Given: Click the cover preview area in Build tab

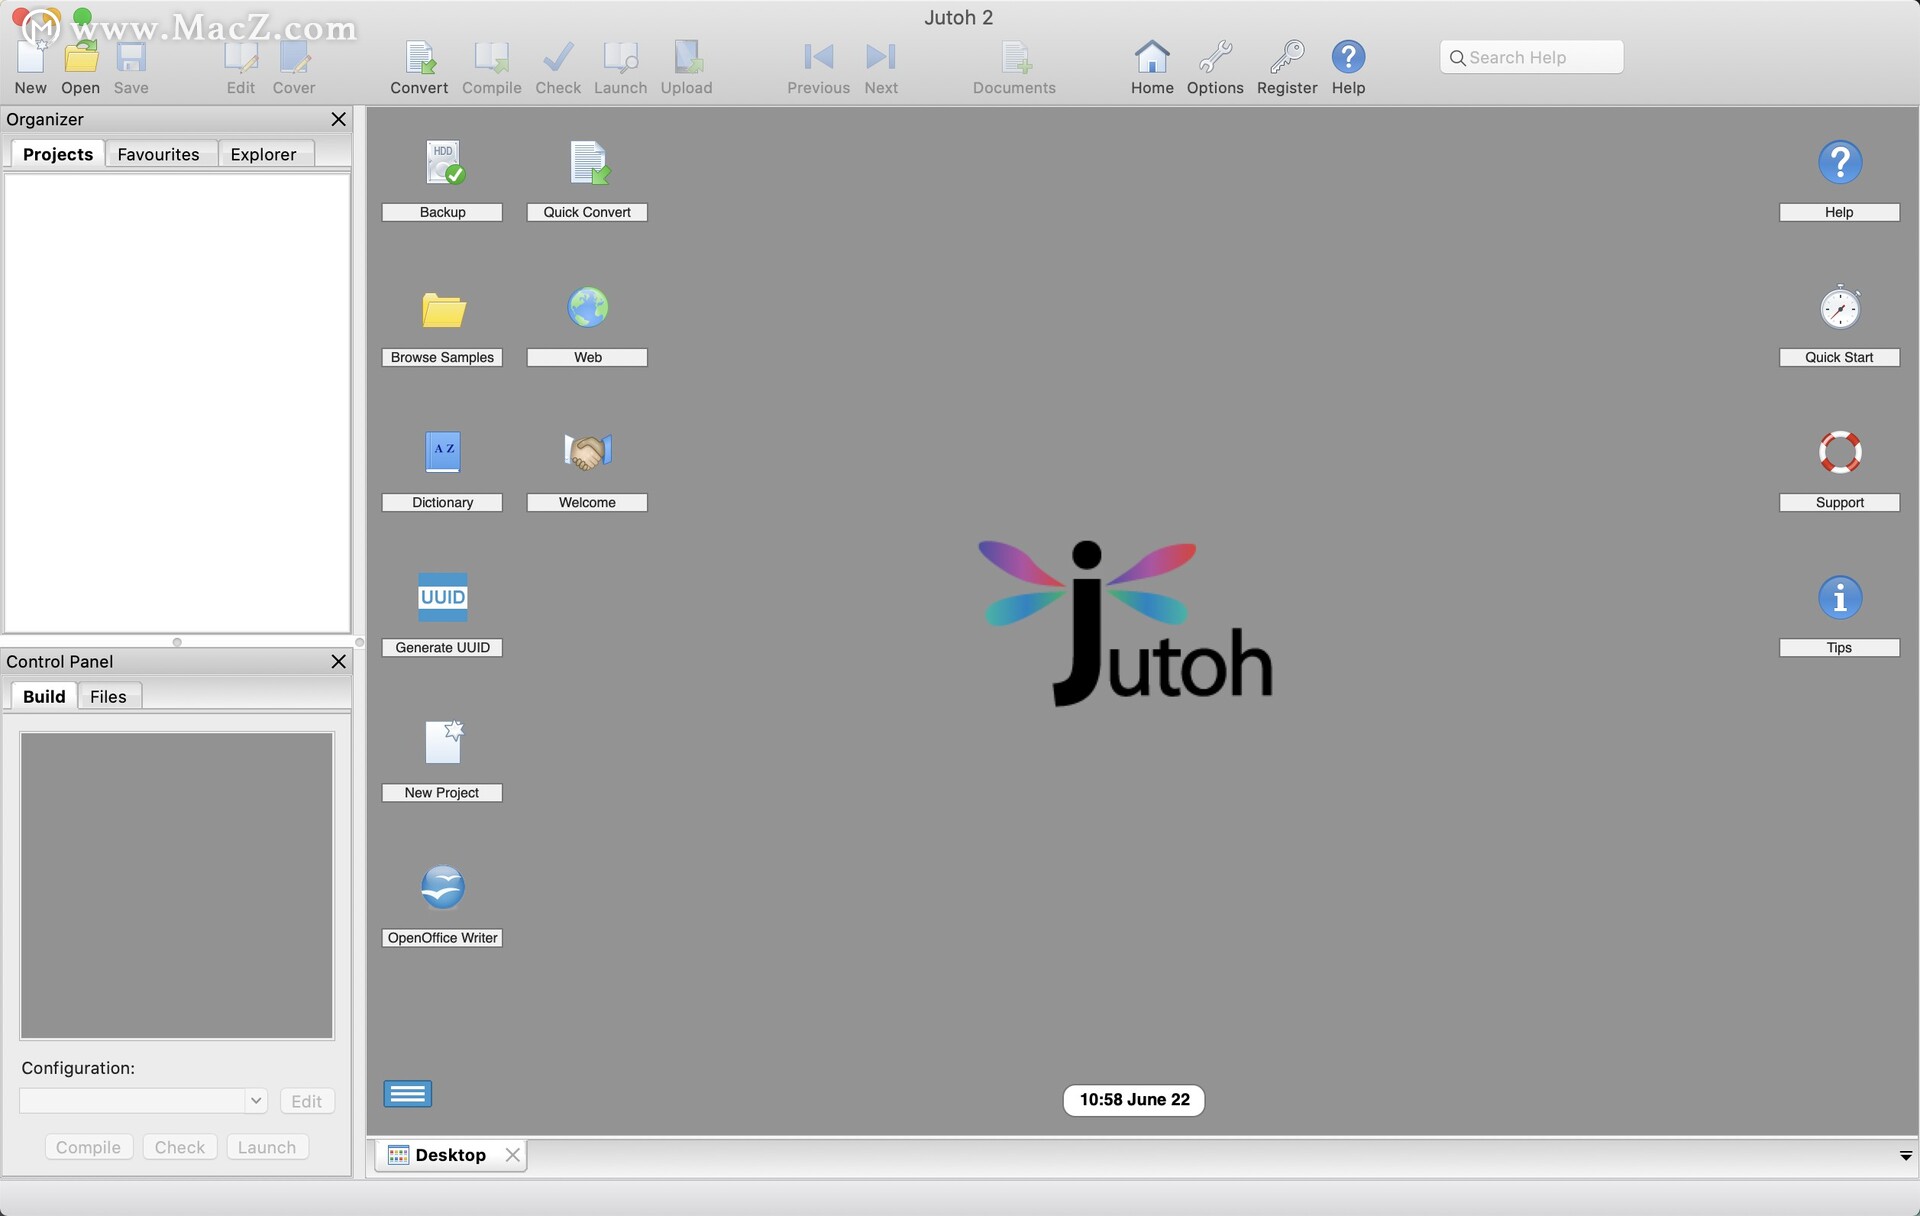Looking at the screenshot, I should 177,886.
